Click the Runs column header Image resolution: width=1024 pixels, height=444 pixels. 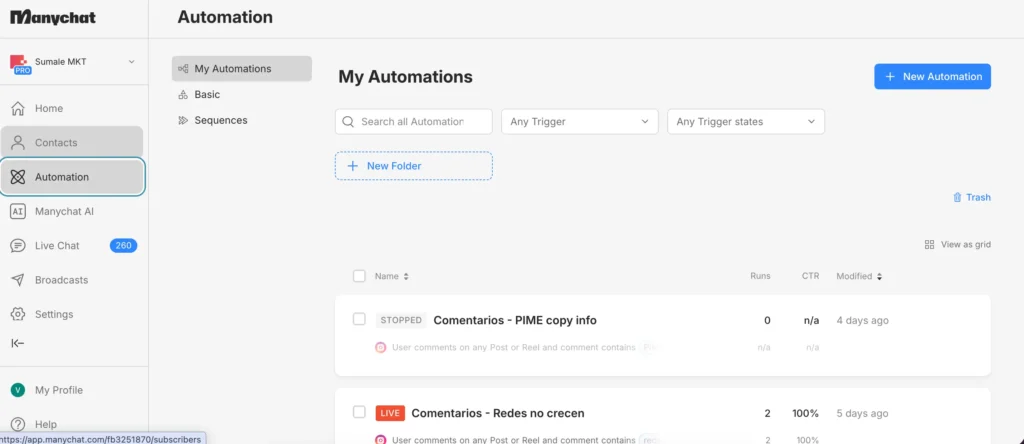point(760,276)
